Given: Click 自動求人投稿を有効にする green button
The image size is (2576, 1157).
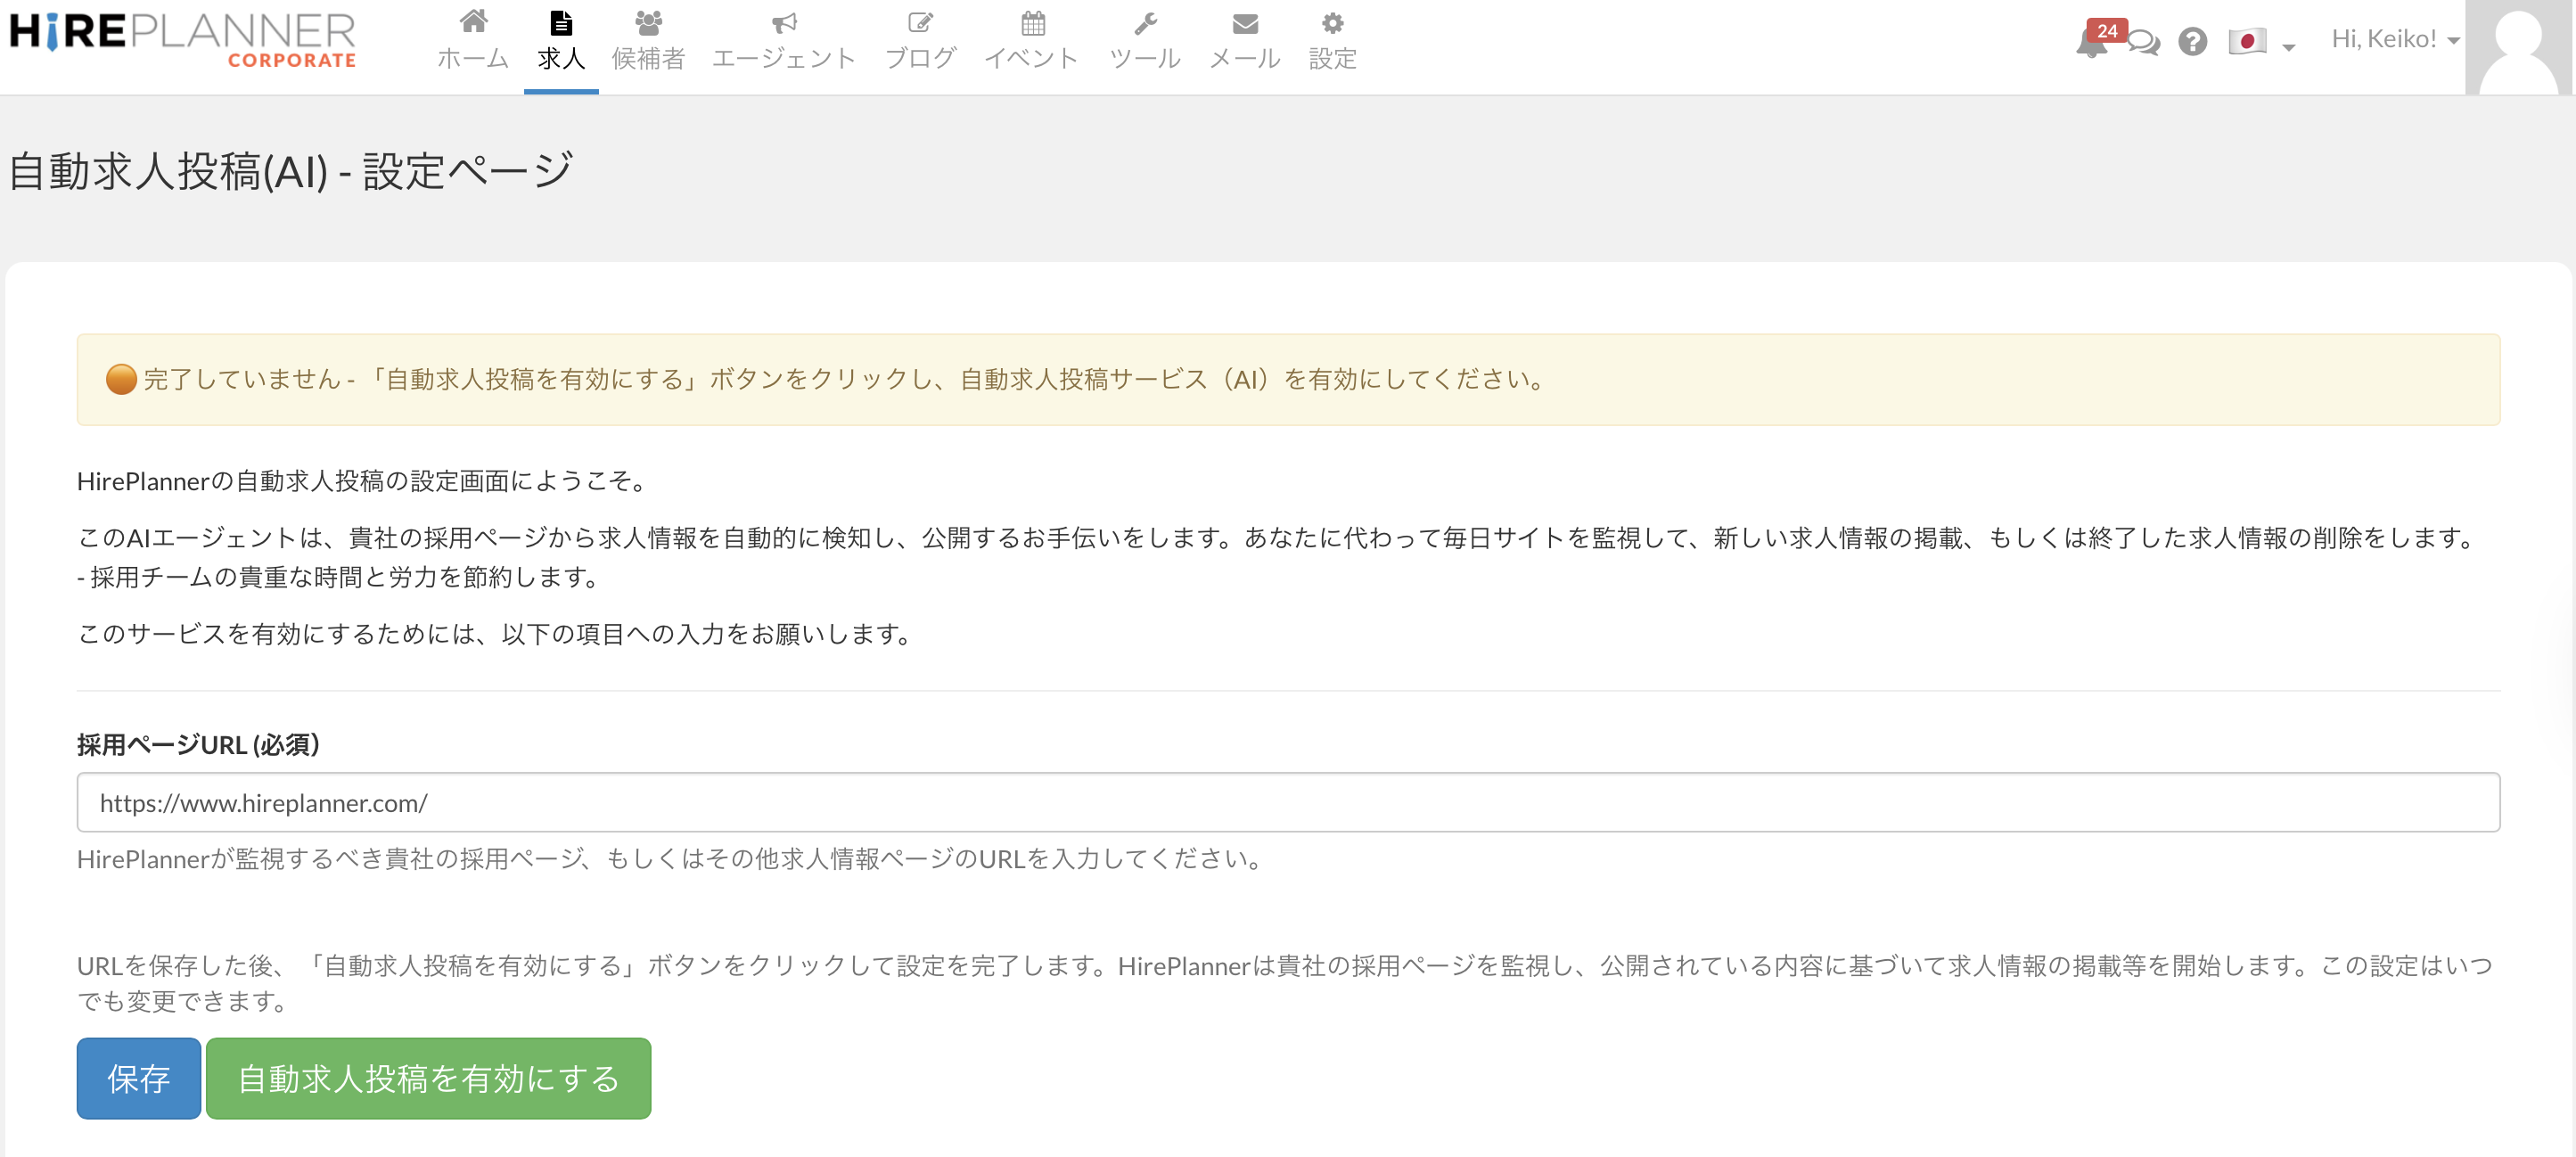Looking at the screenshot, I should click(x=428, y=1078).
